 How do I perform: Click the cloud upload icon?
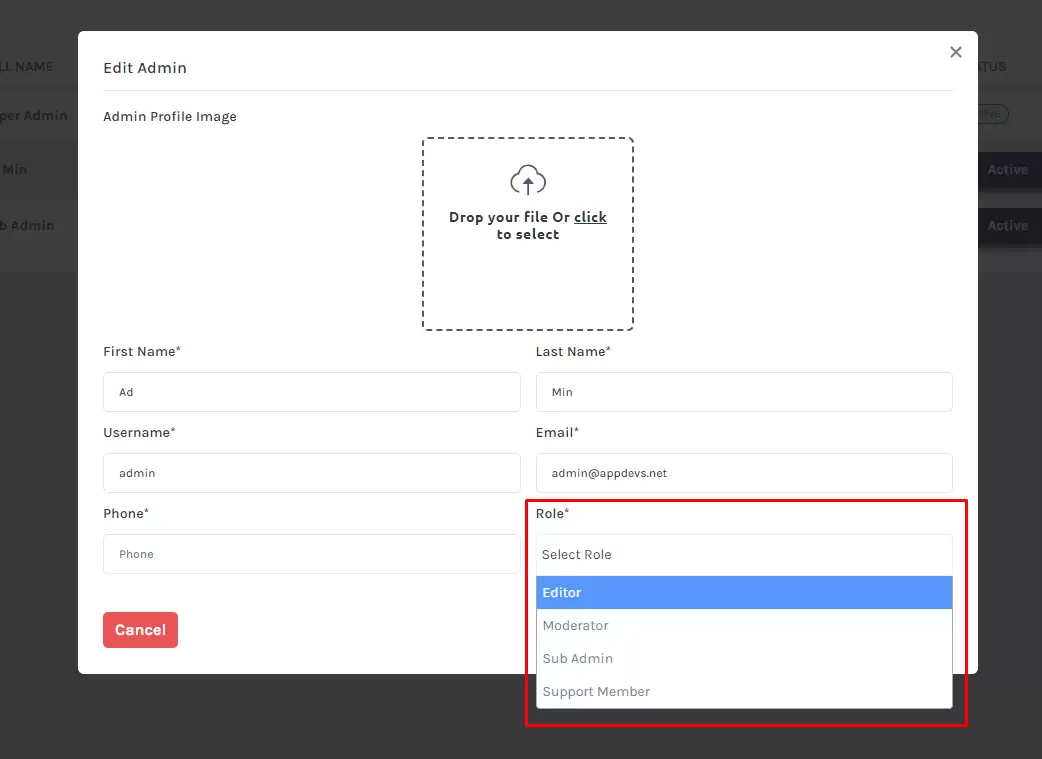pyautogui.click(x=528, y=179)
